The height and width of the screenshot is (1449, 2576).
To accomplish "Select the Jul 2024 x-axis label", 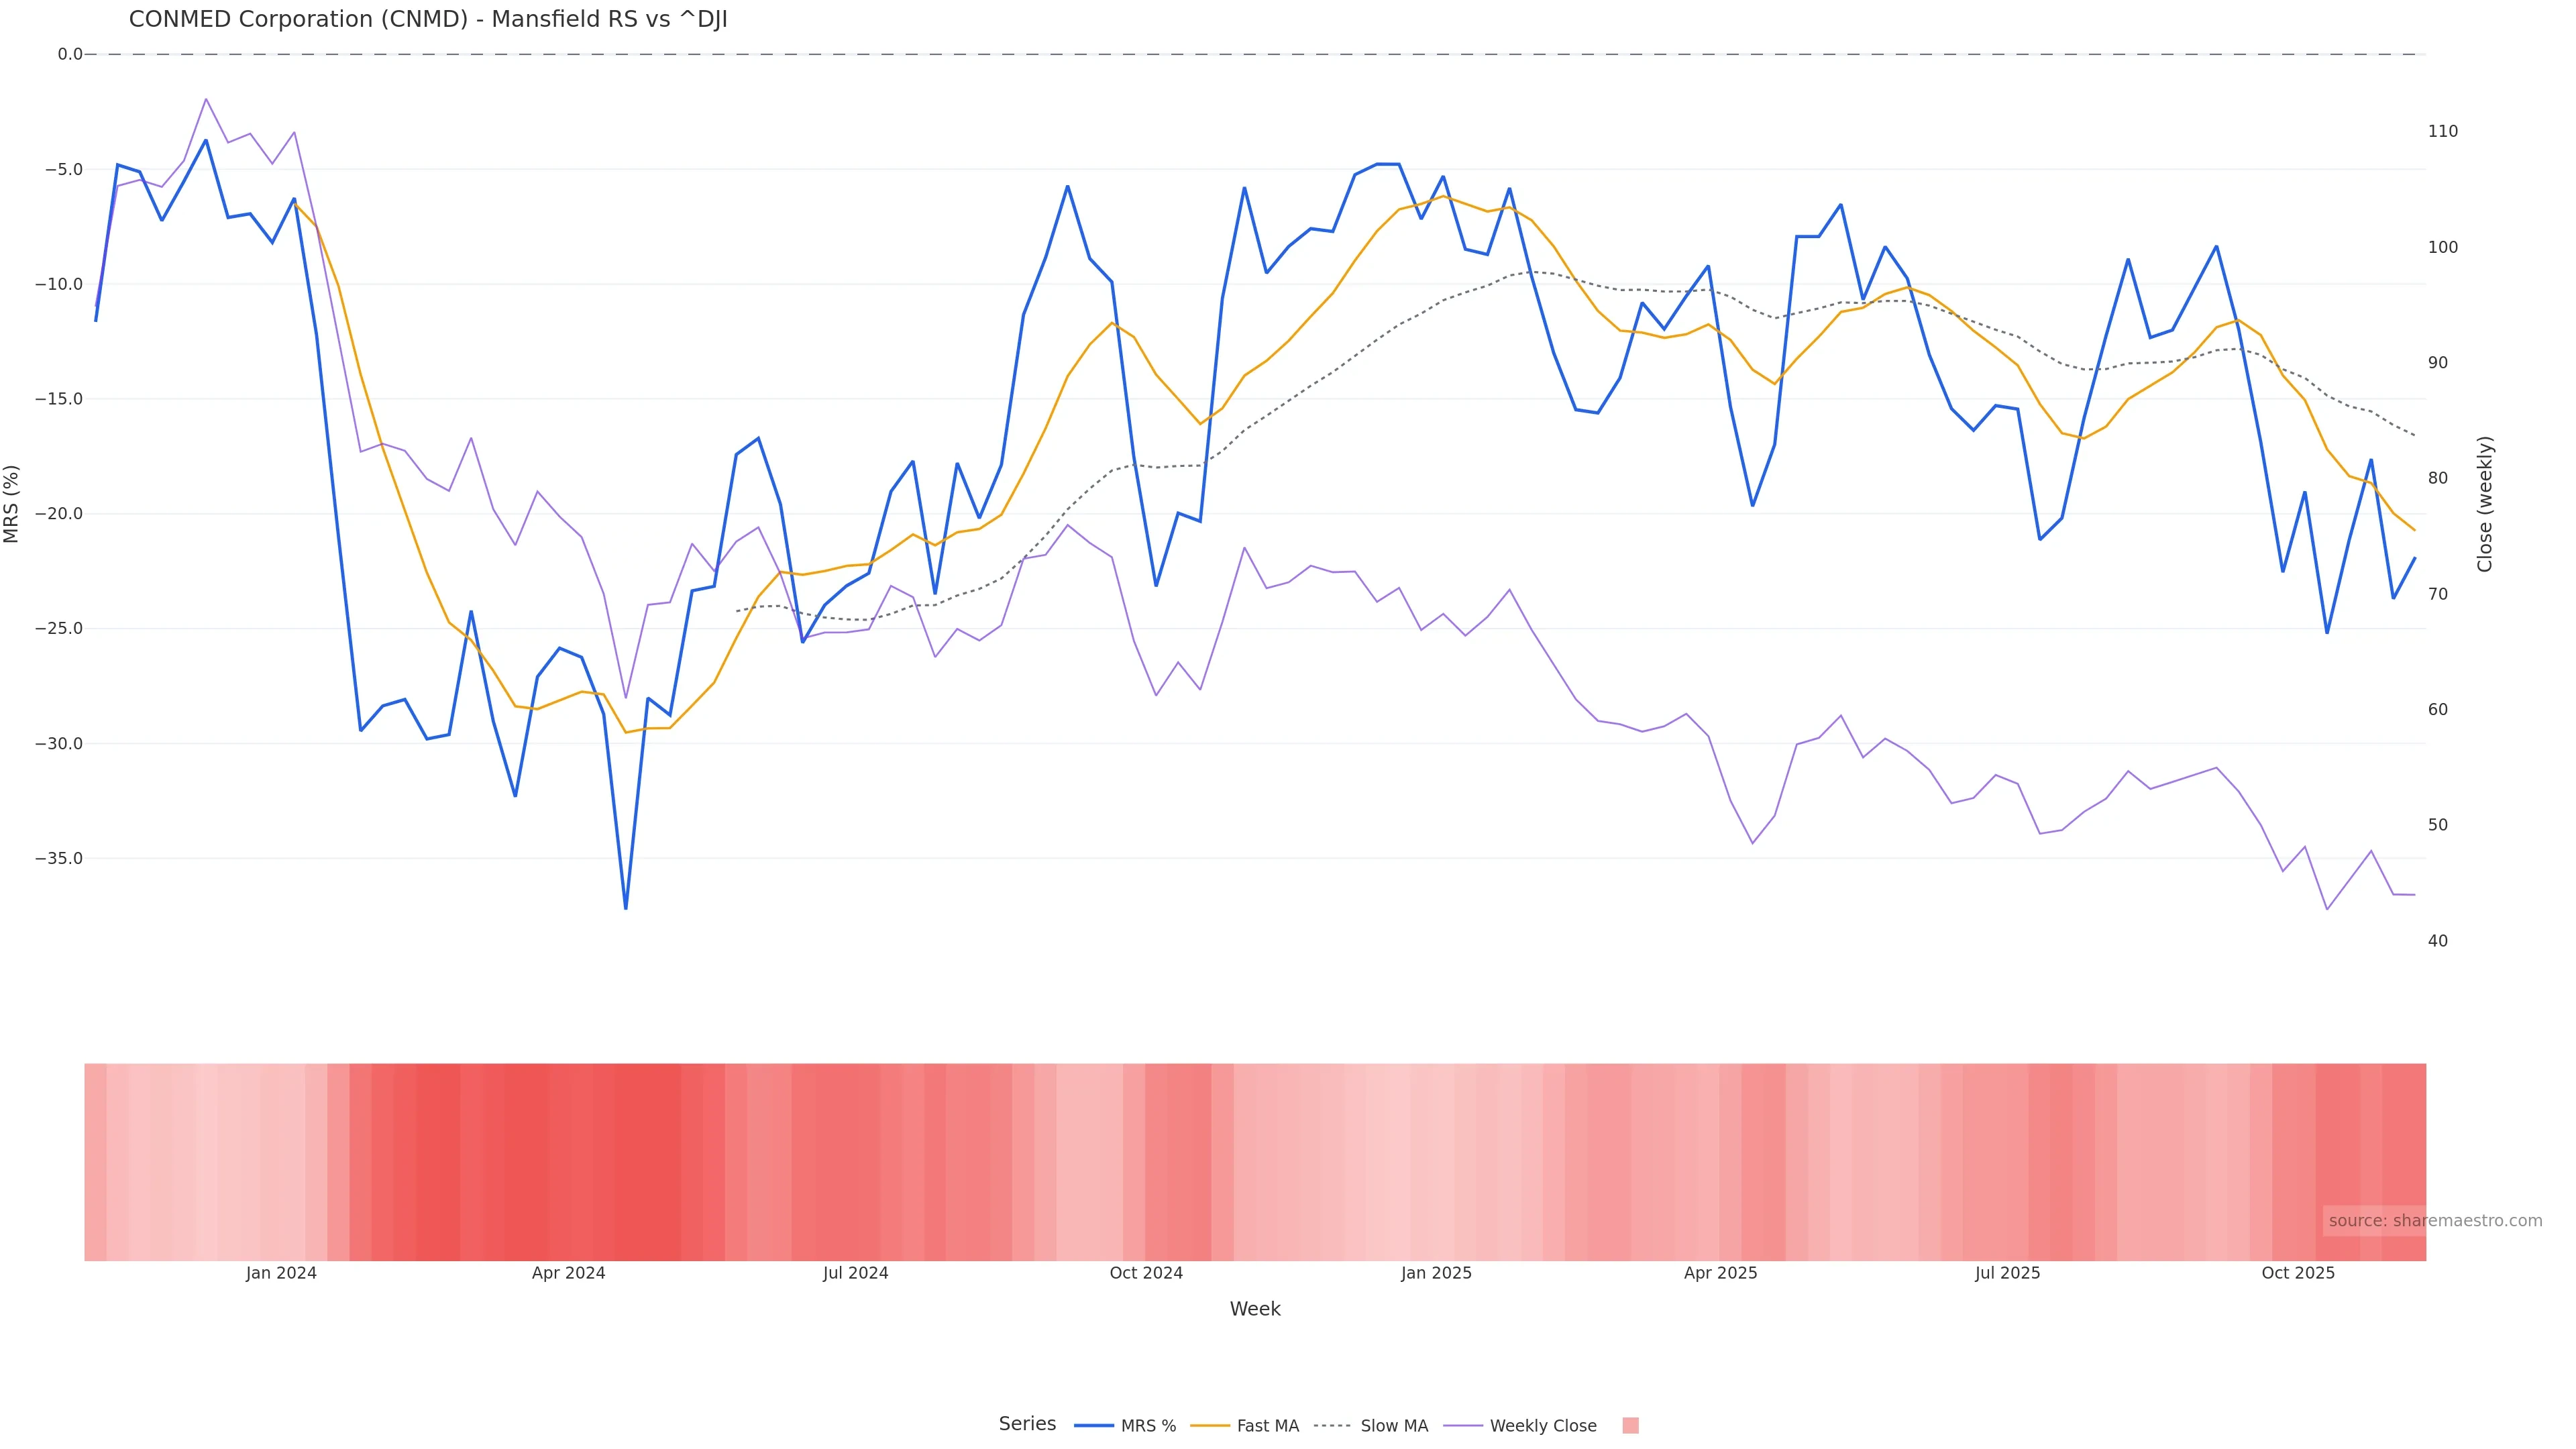I will (x=855, y=1273).
